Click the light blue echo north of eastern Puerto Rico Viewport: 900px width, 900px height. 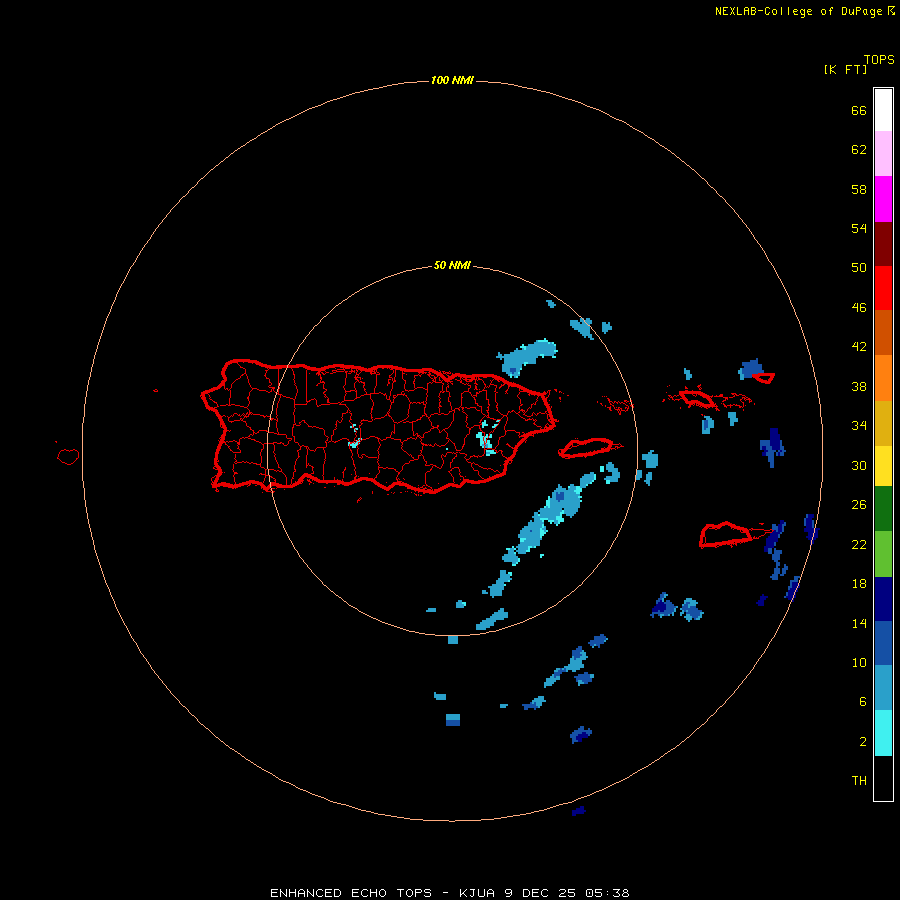pyautogui.click(x=526, y=357)
